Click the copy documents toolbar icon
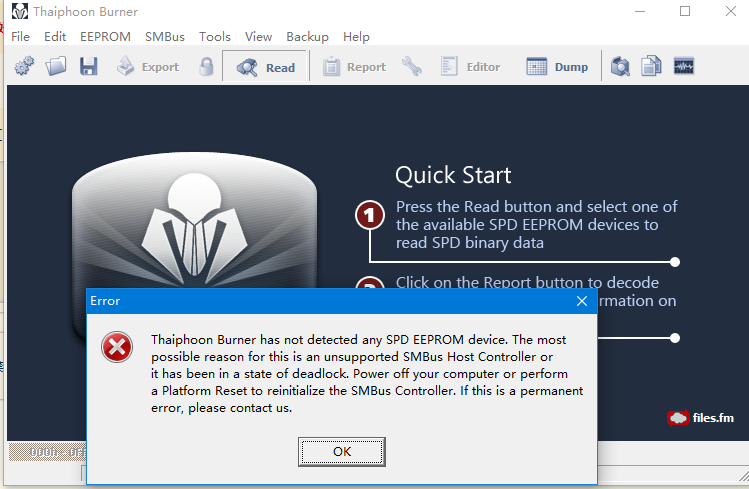 pyautogui.click(x=652, y=66)
